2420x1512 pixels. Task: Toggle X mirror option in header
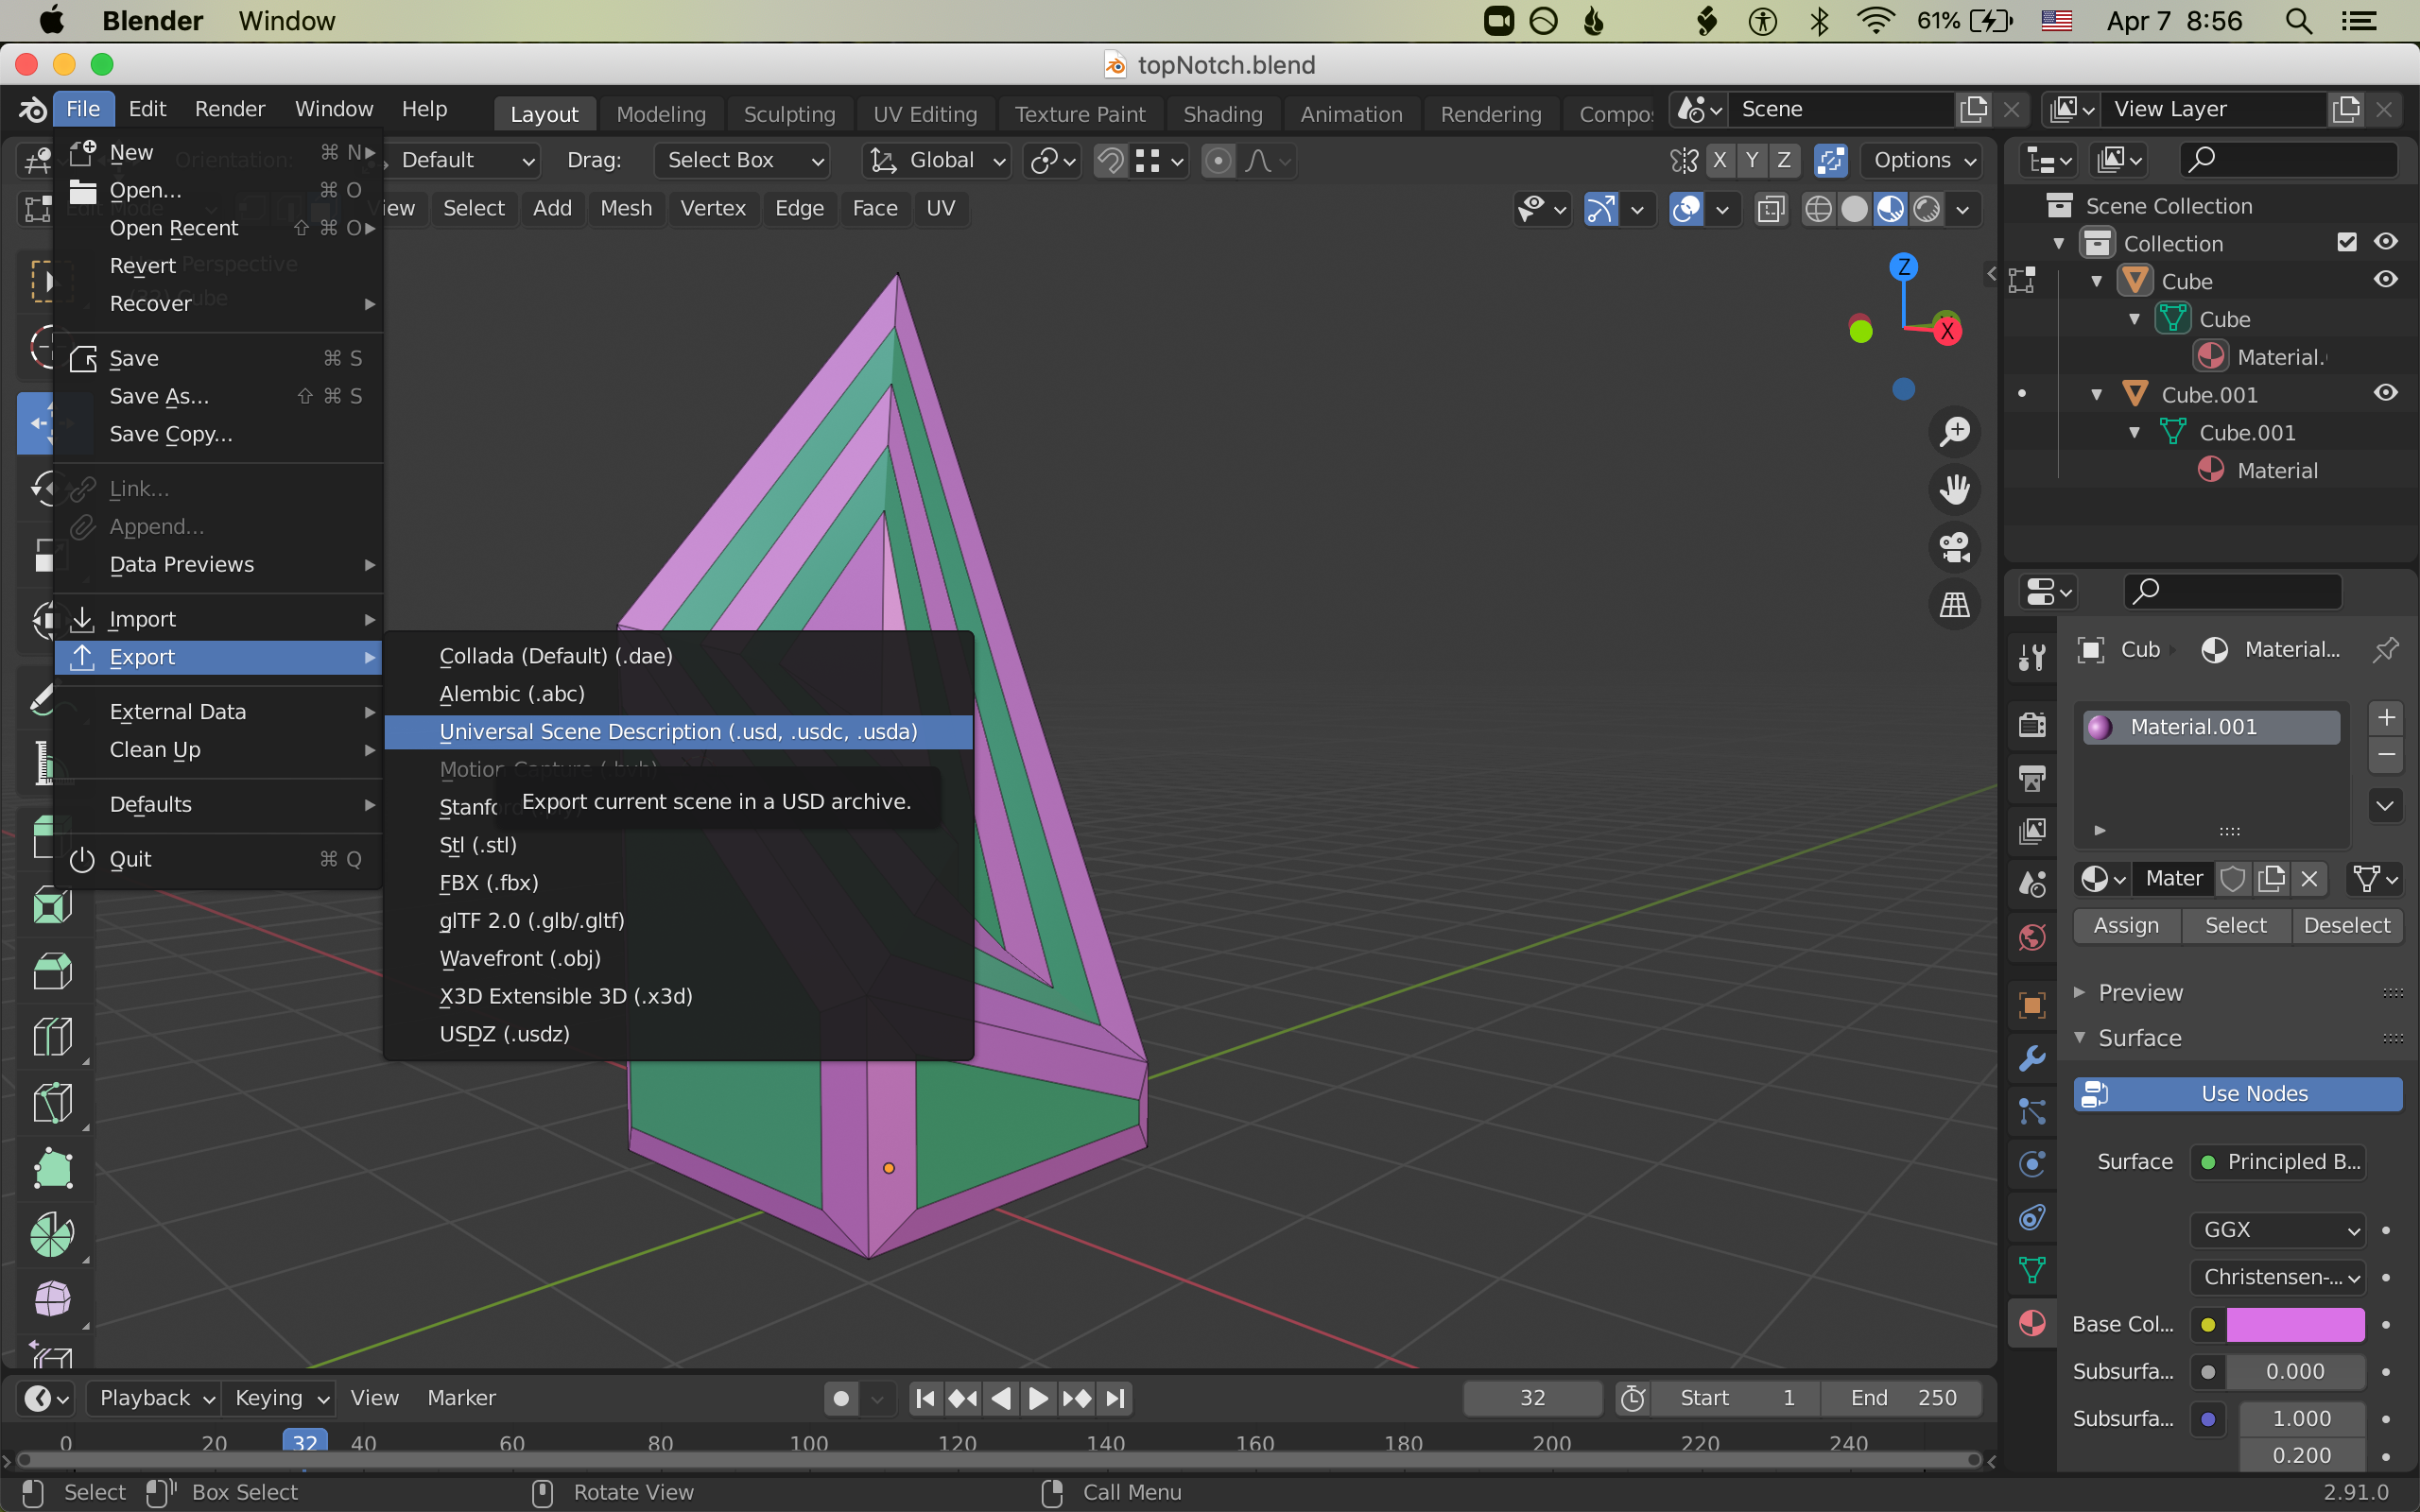pos(1719,160)
